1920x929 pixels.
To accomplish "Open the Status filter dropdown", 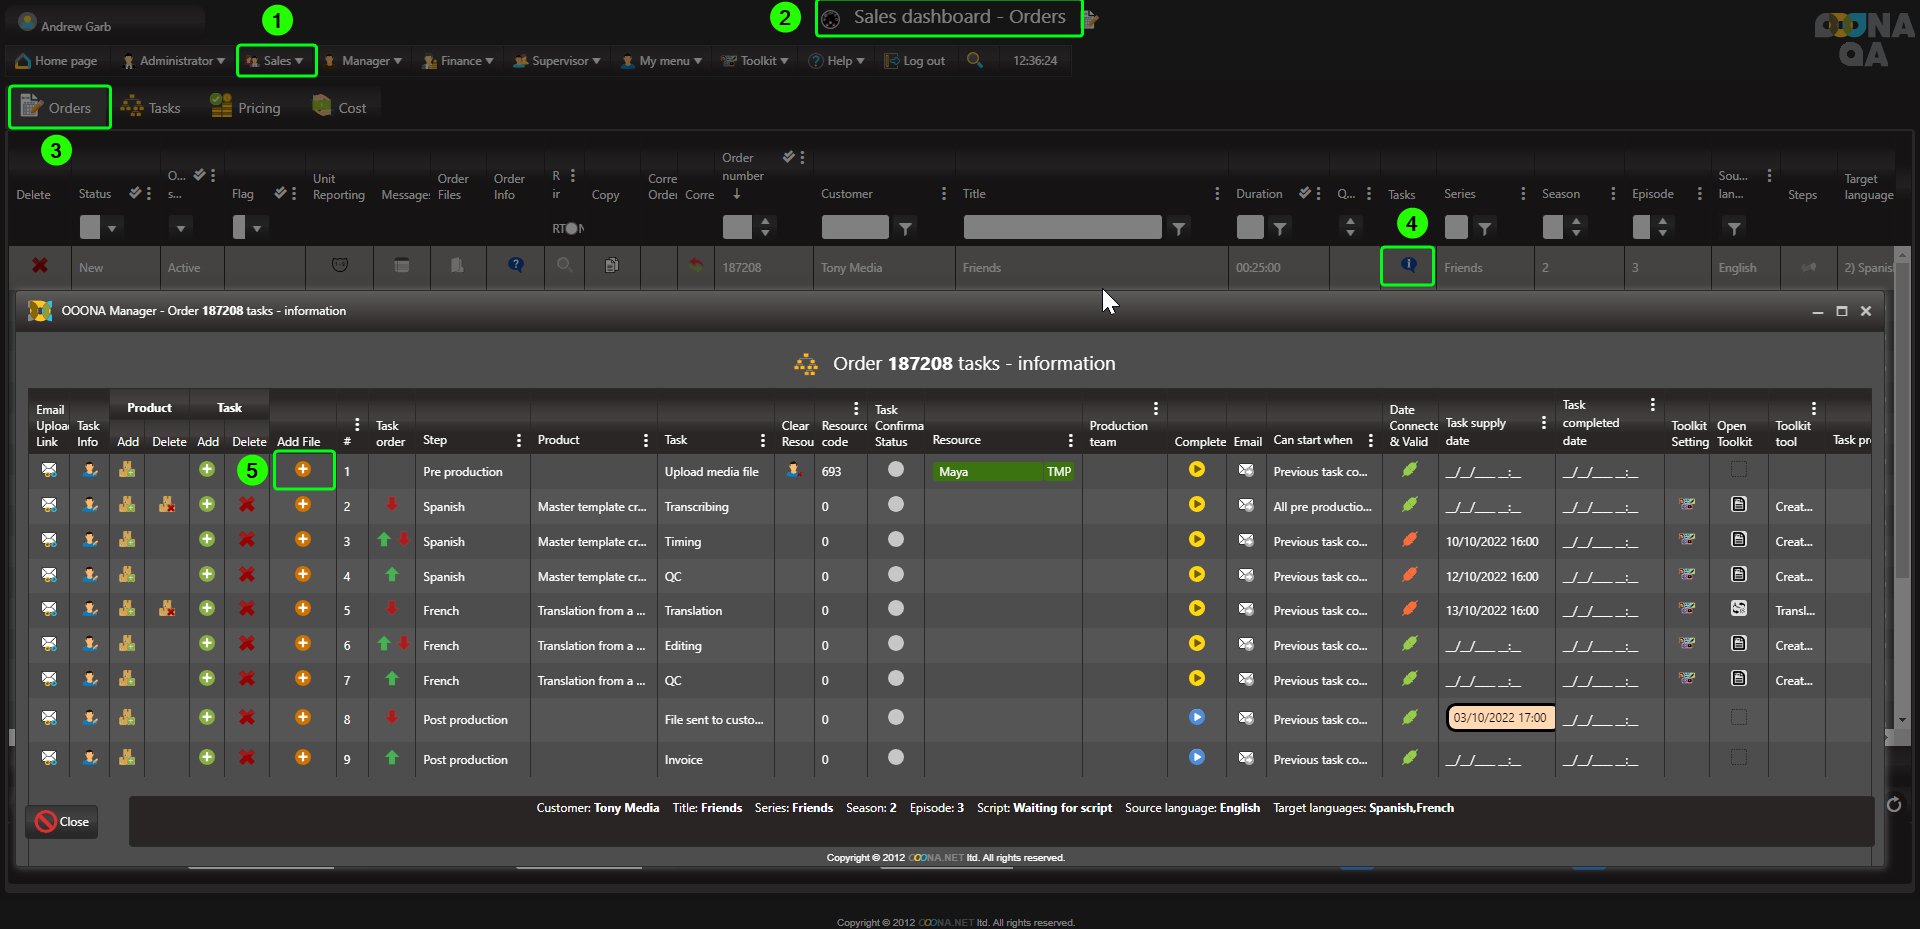I will pyautogui.click(x=112, y=228).
